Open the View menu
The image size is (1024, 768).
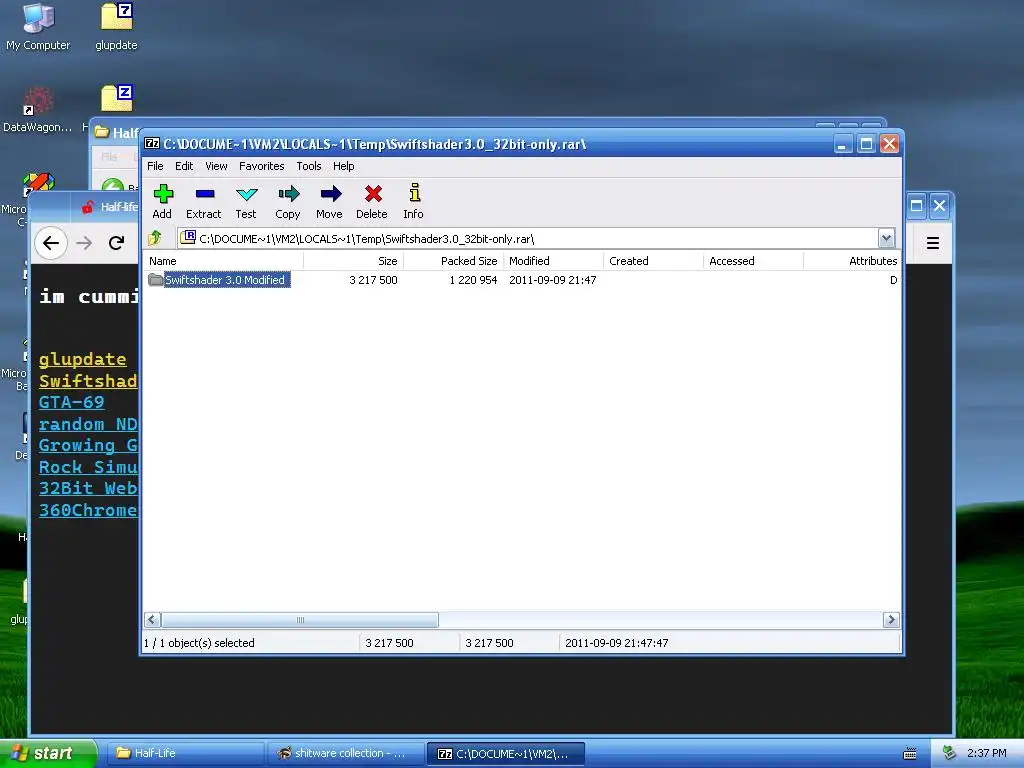(x=216, y=166)
